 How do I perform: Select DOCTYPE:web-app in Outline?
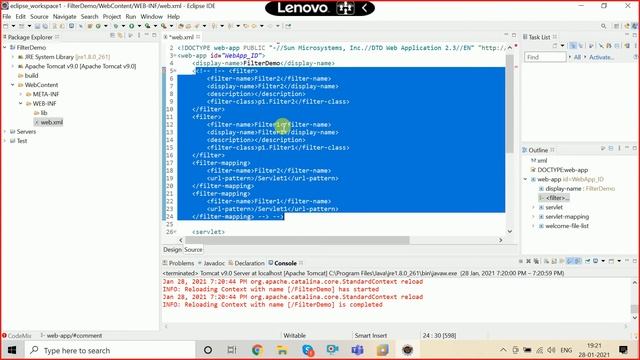(562, 170)
